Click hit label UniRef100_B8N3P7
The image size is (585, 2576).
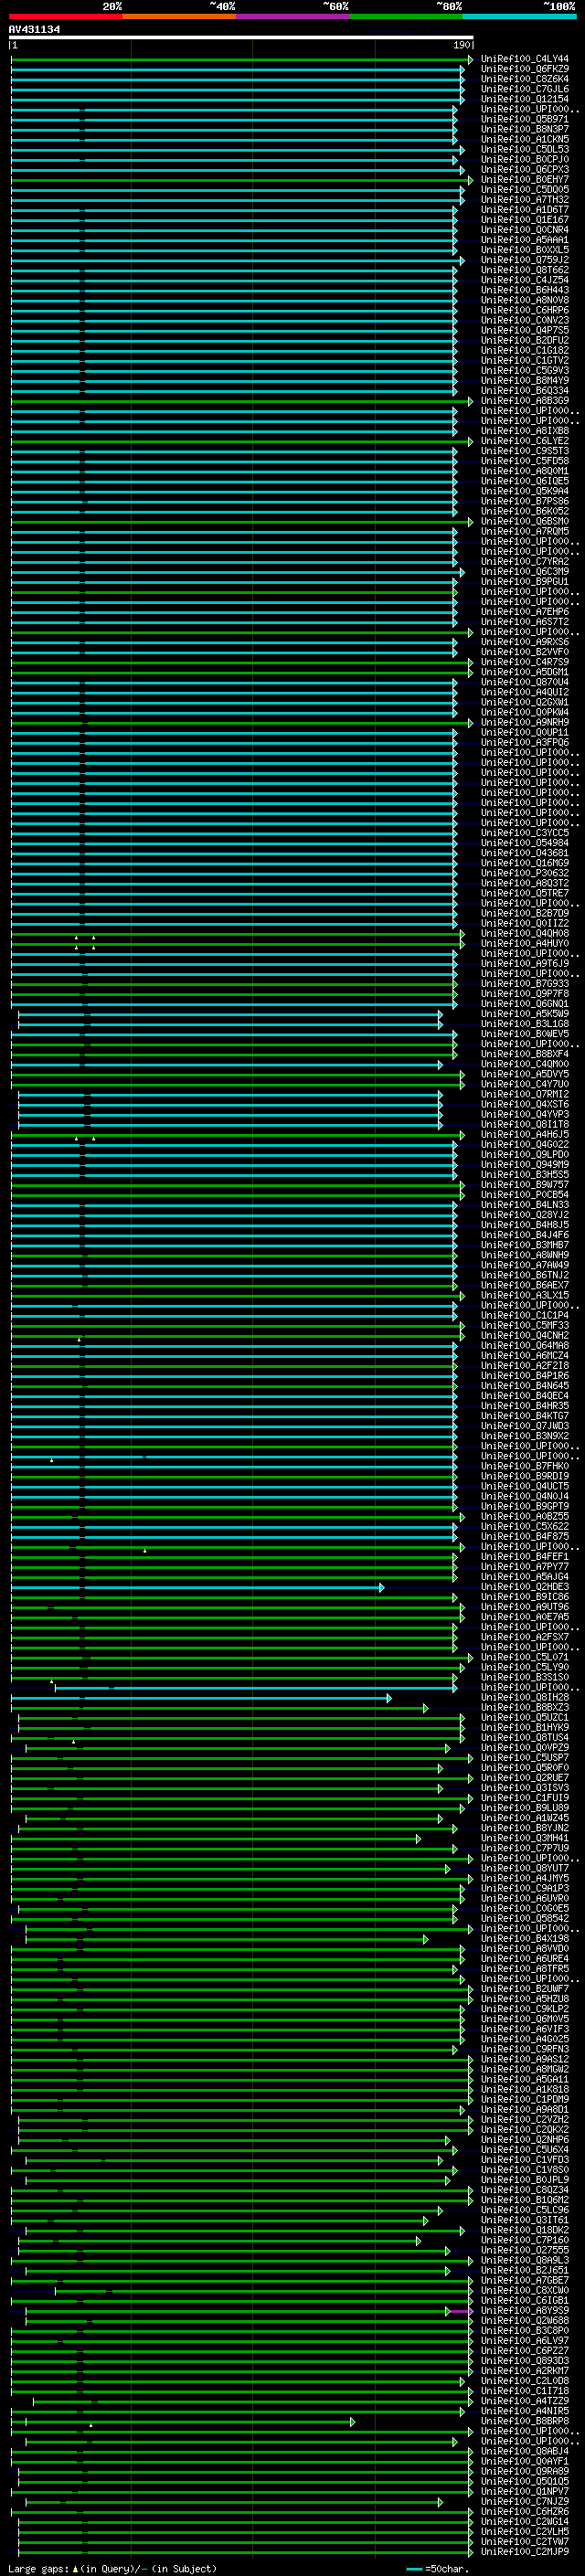coord(525,129)
